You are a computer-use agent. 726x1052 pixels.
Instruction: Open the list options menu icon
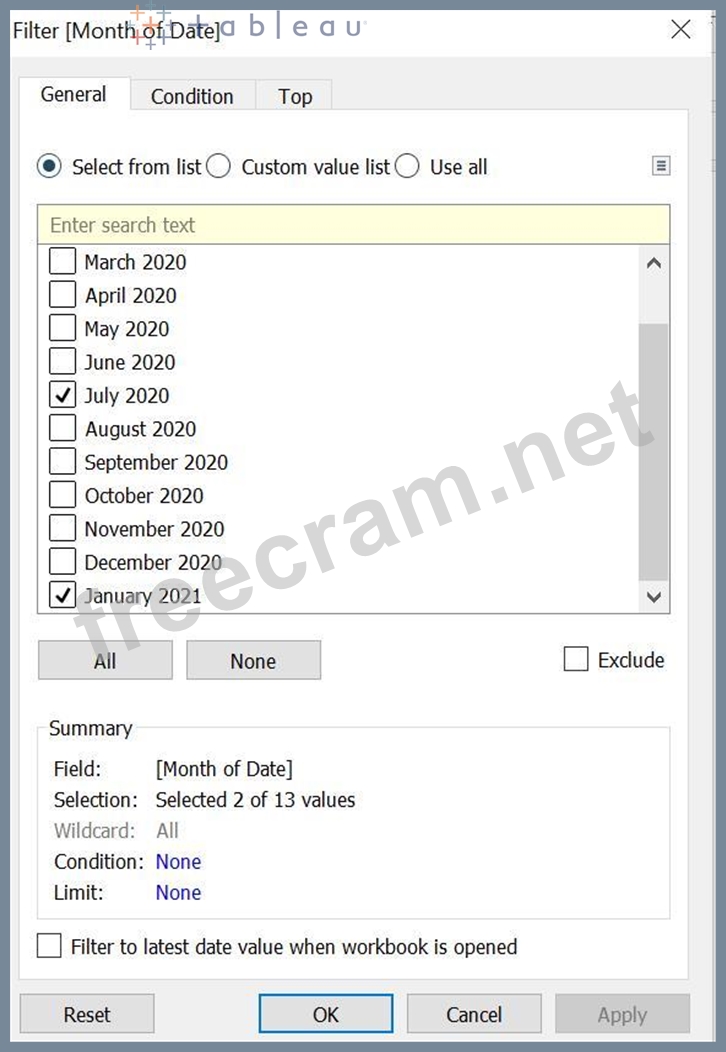(661, 167)
